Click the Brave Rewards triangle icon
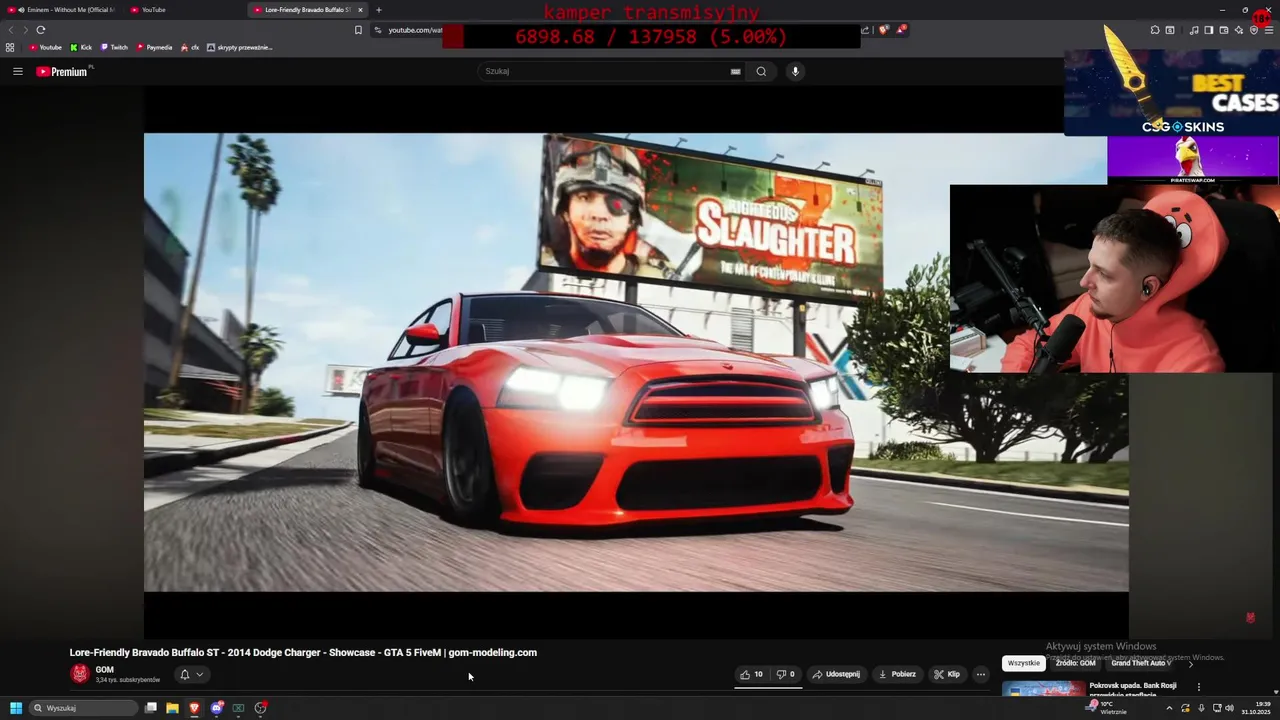Screen dimensions: 1280x720 tap(901, 30)
